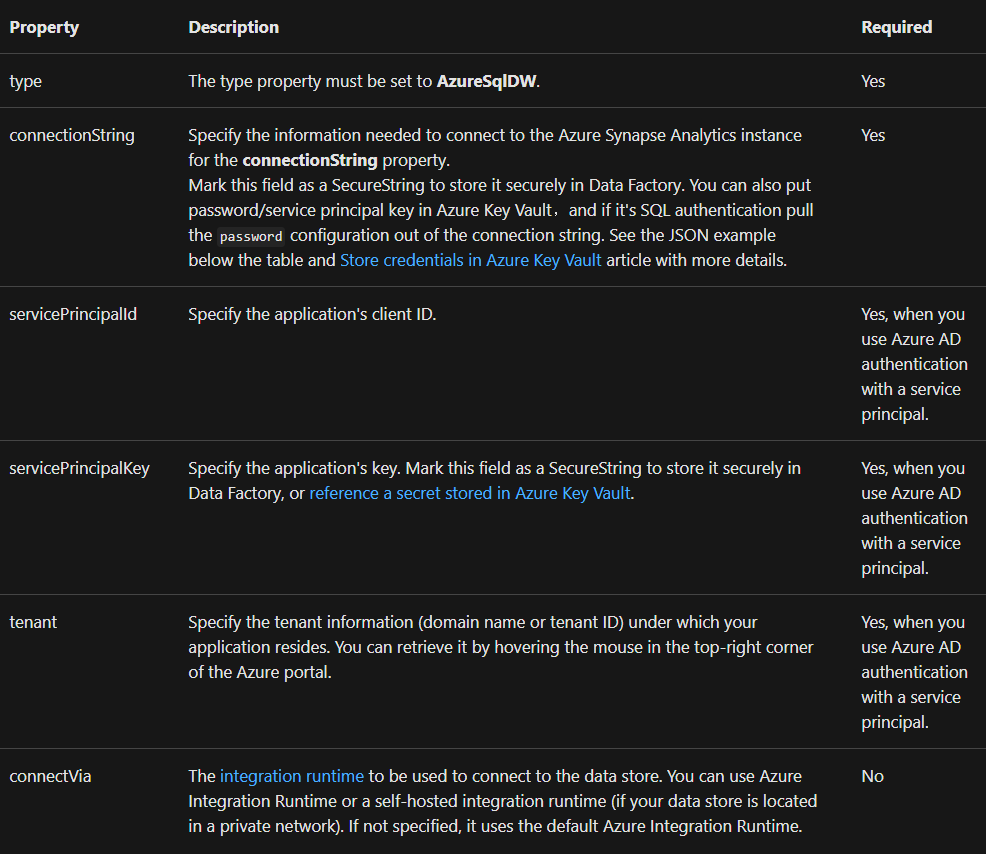Click the Yes value in connectionString row
The image size is (986, 854).
(x=873, y=135)
